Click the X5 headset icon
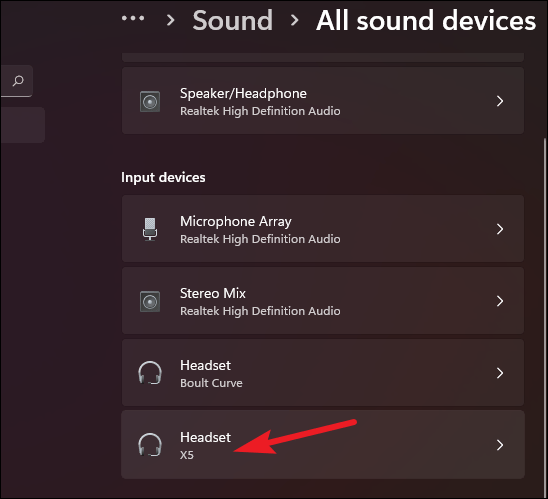 pyautogui.click(x=150, y=445)
